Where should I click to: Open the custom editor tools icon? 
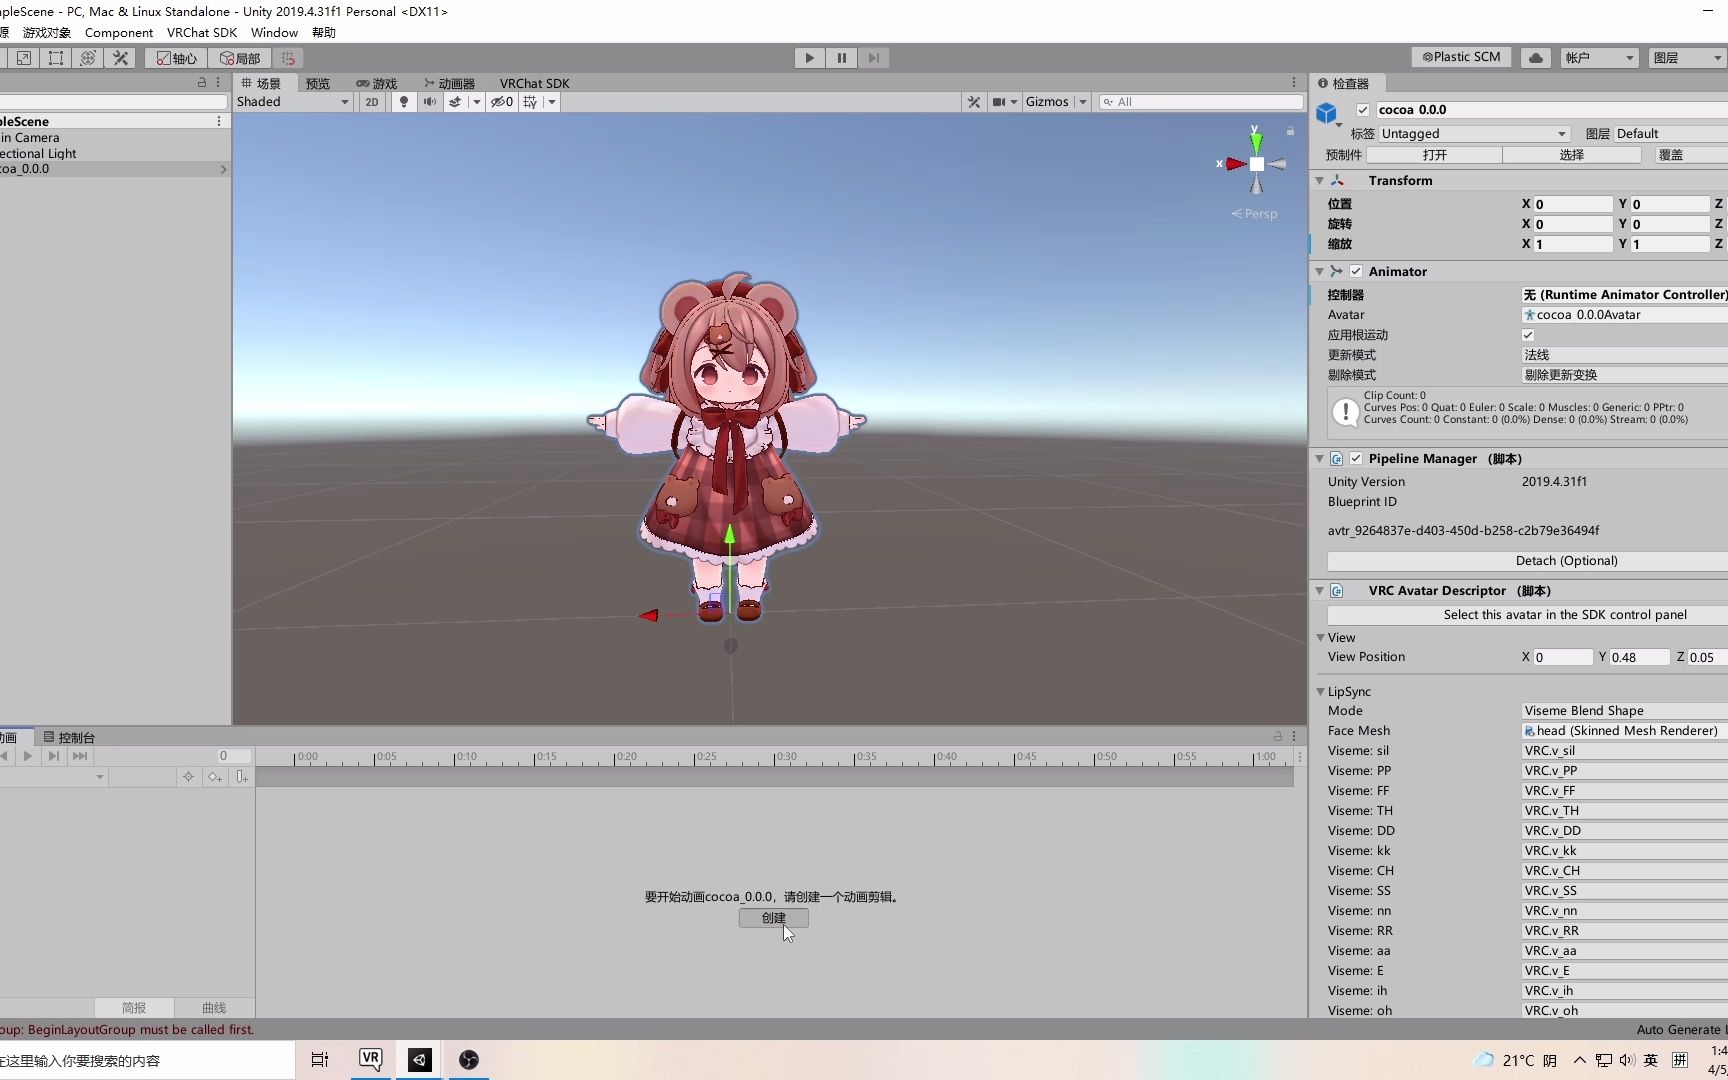[120, 58]
